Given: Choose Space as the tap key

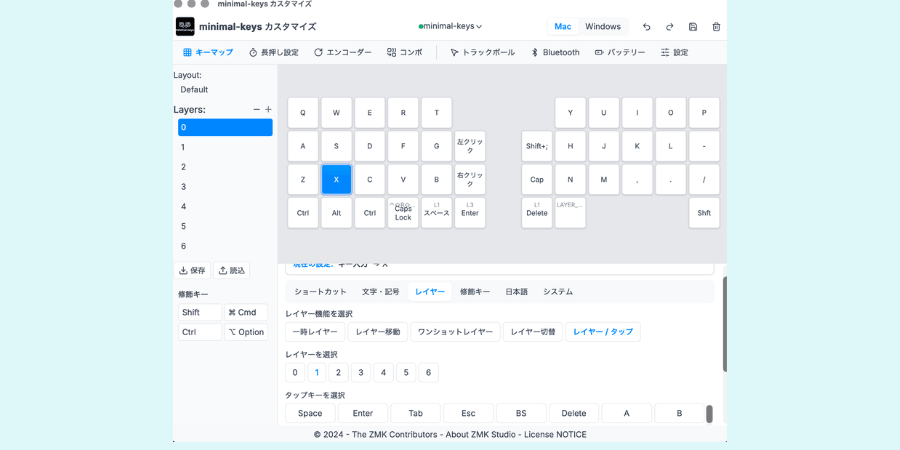Looking at the screenshot, I should pyautogui.click(x=310, y=413).
